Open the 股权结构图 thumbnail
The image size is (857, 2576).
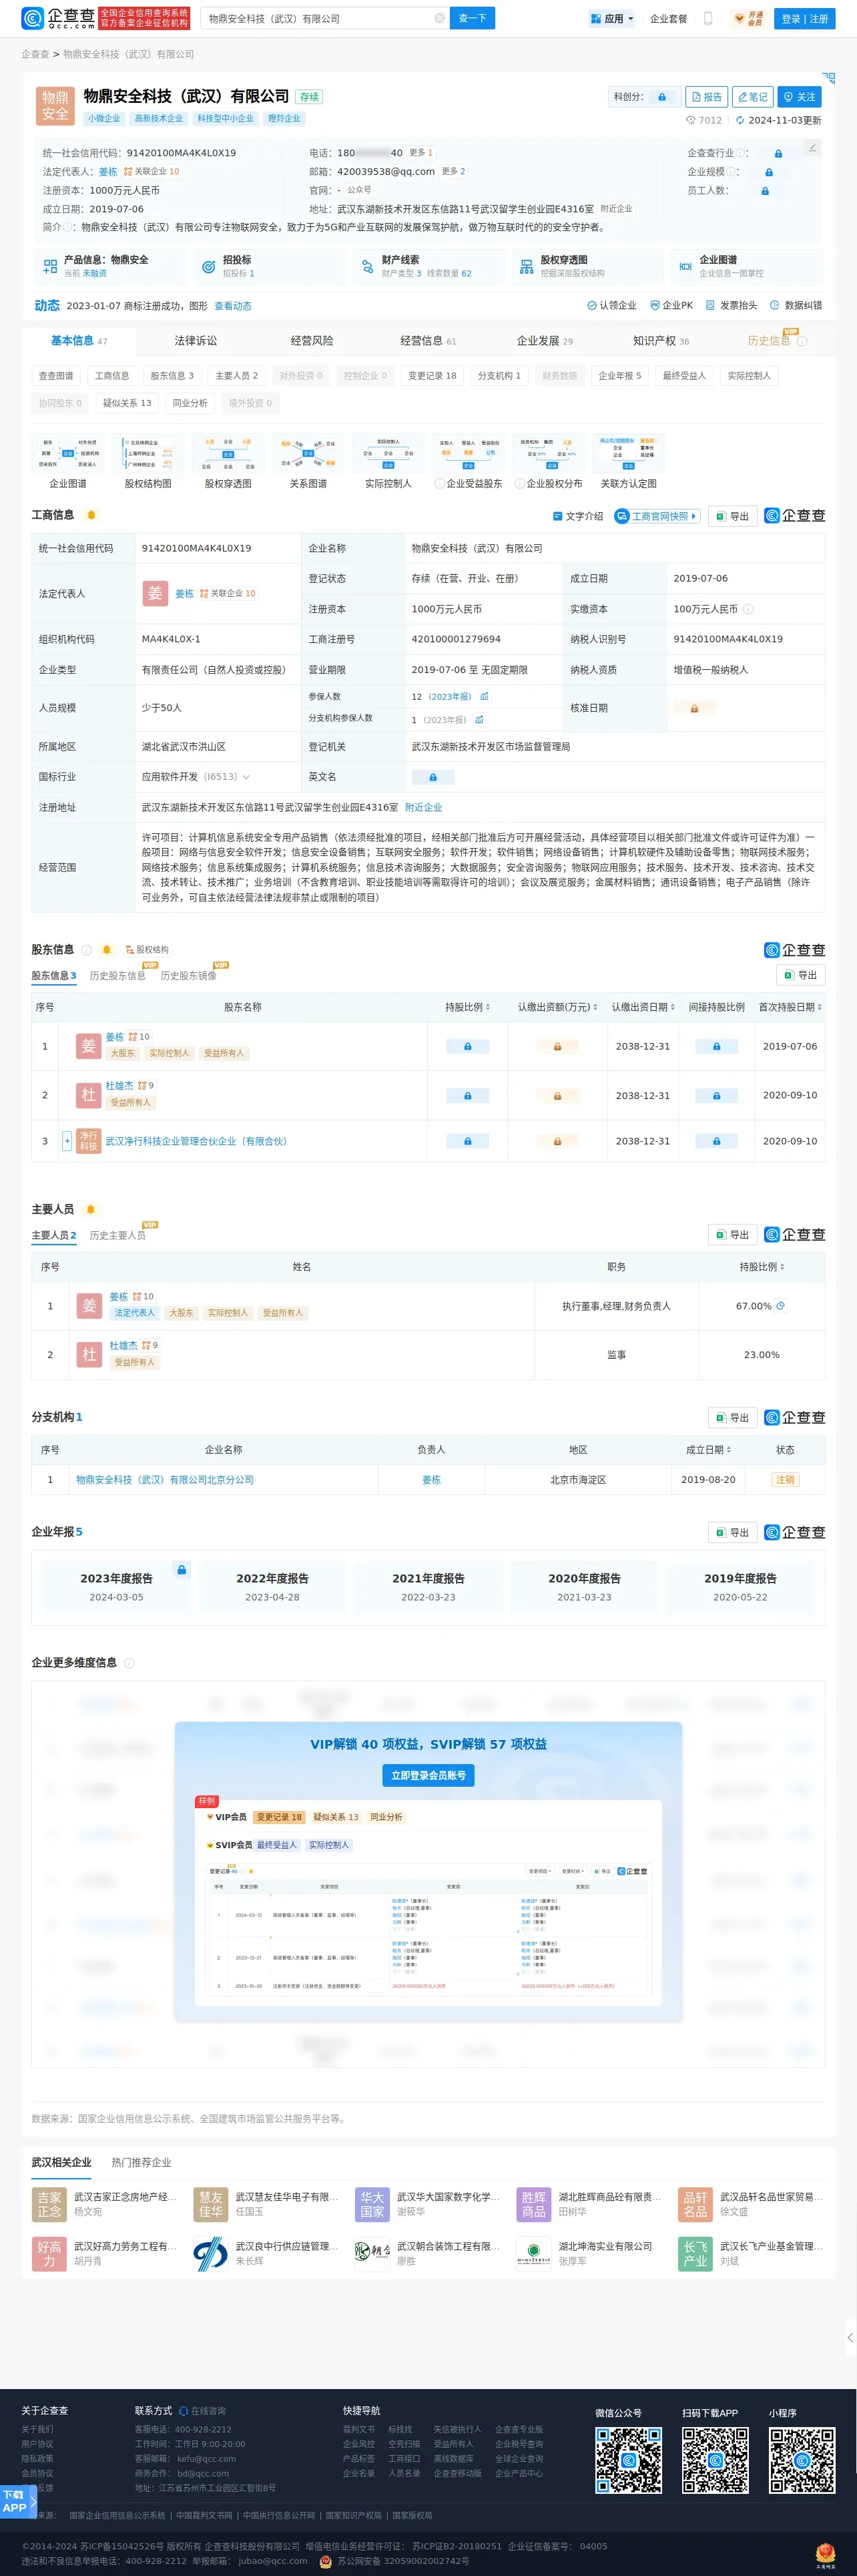(148, 462)
